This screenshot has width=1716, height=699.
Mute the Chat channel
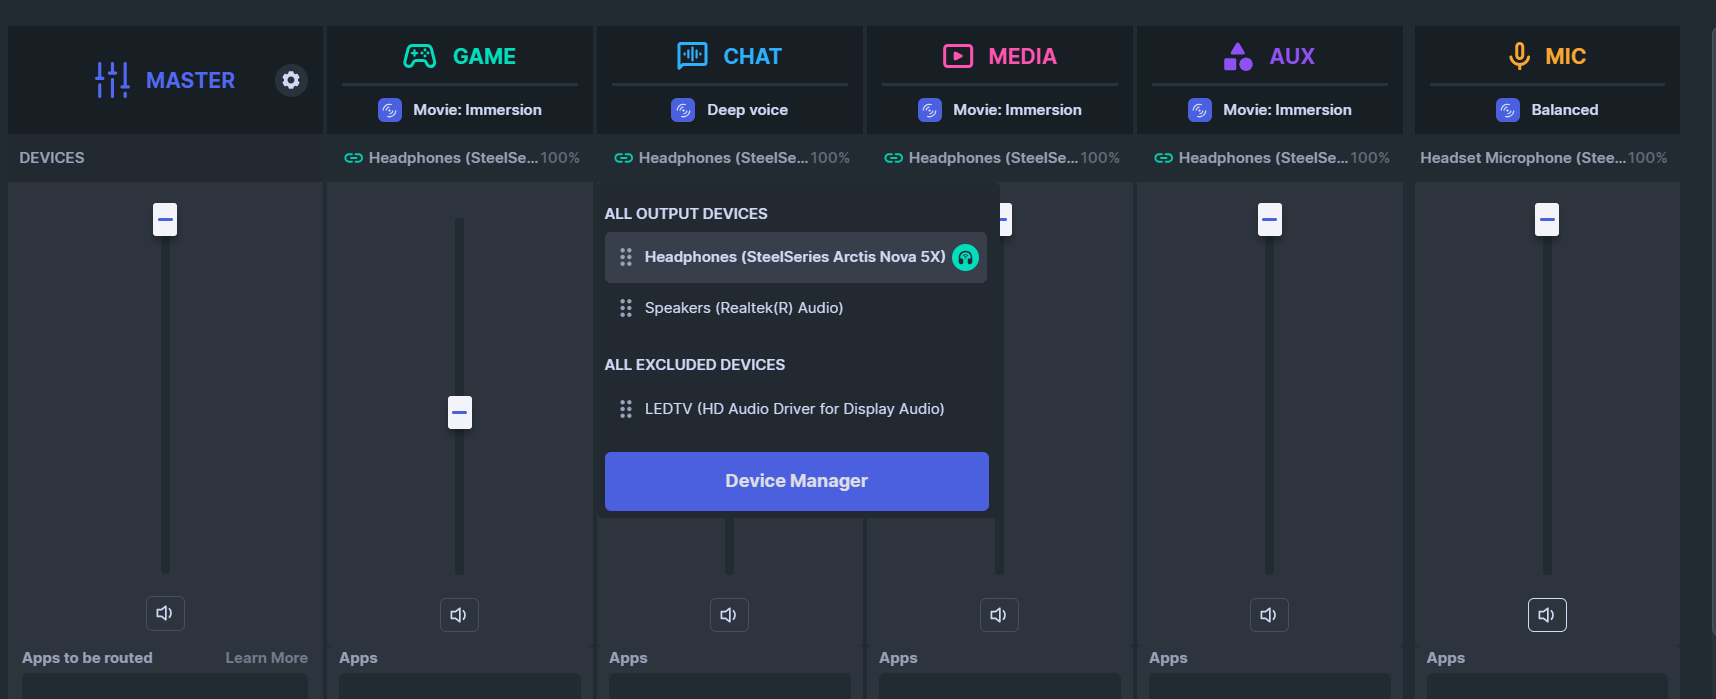click(x=729, y=615)
